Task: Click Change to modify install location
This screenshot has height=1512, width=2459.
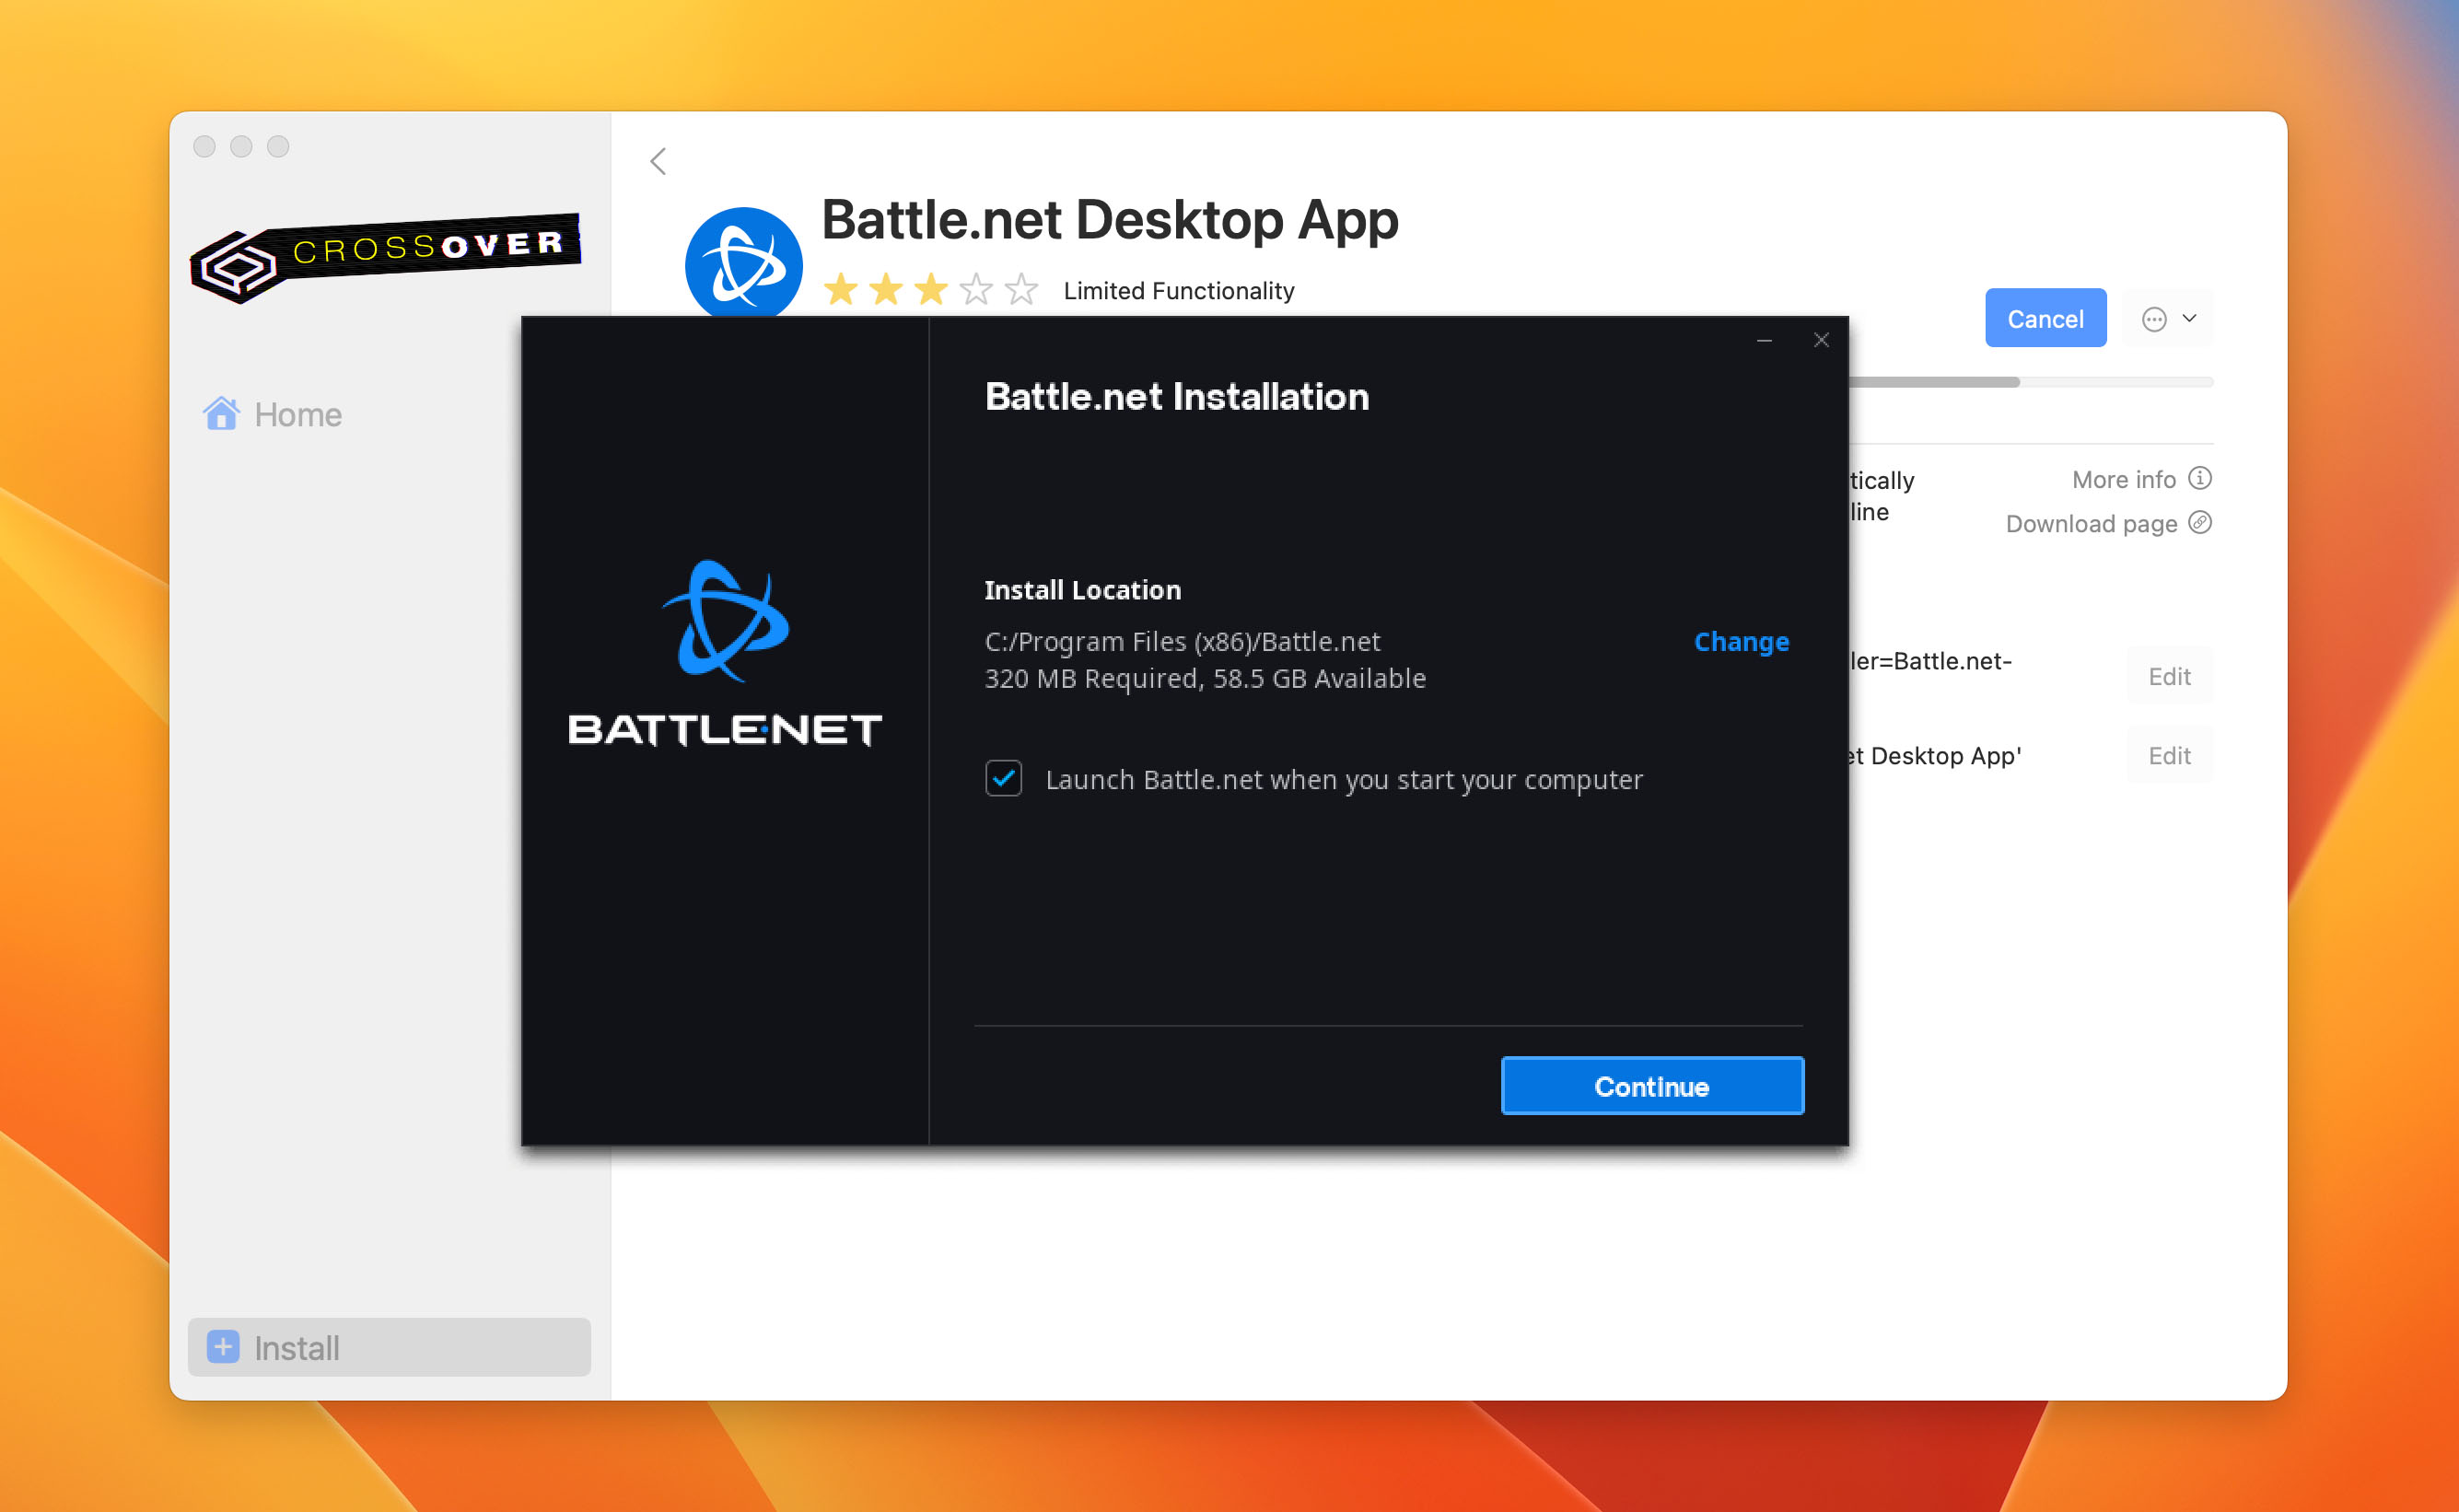Action: pyautogui.click(x=1742, y=641)
